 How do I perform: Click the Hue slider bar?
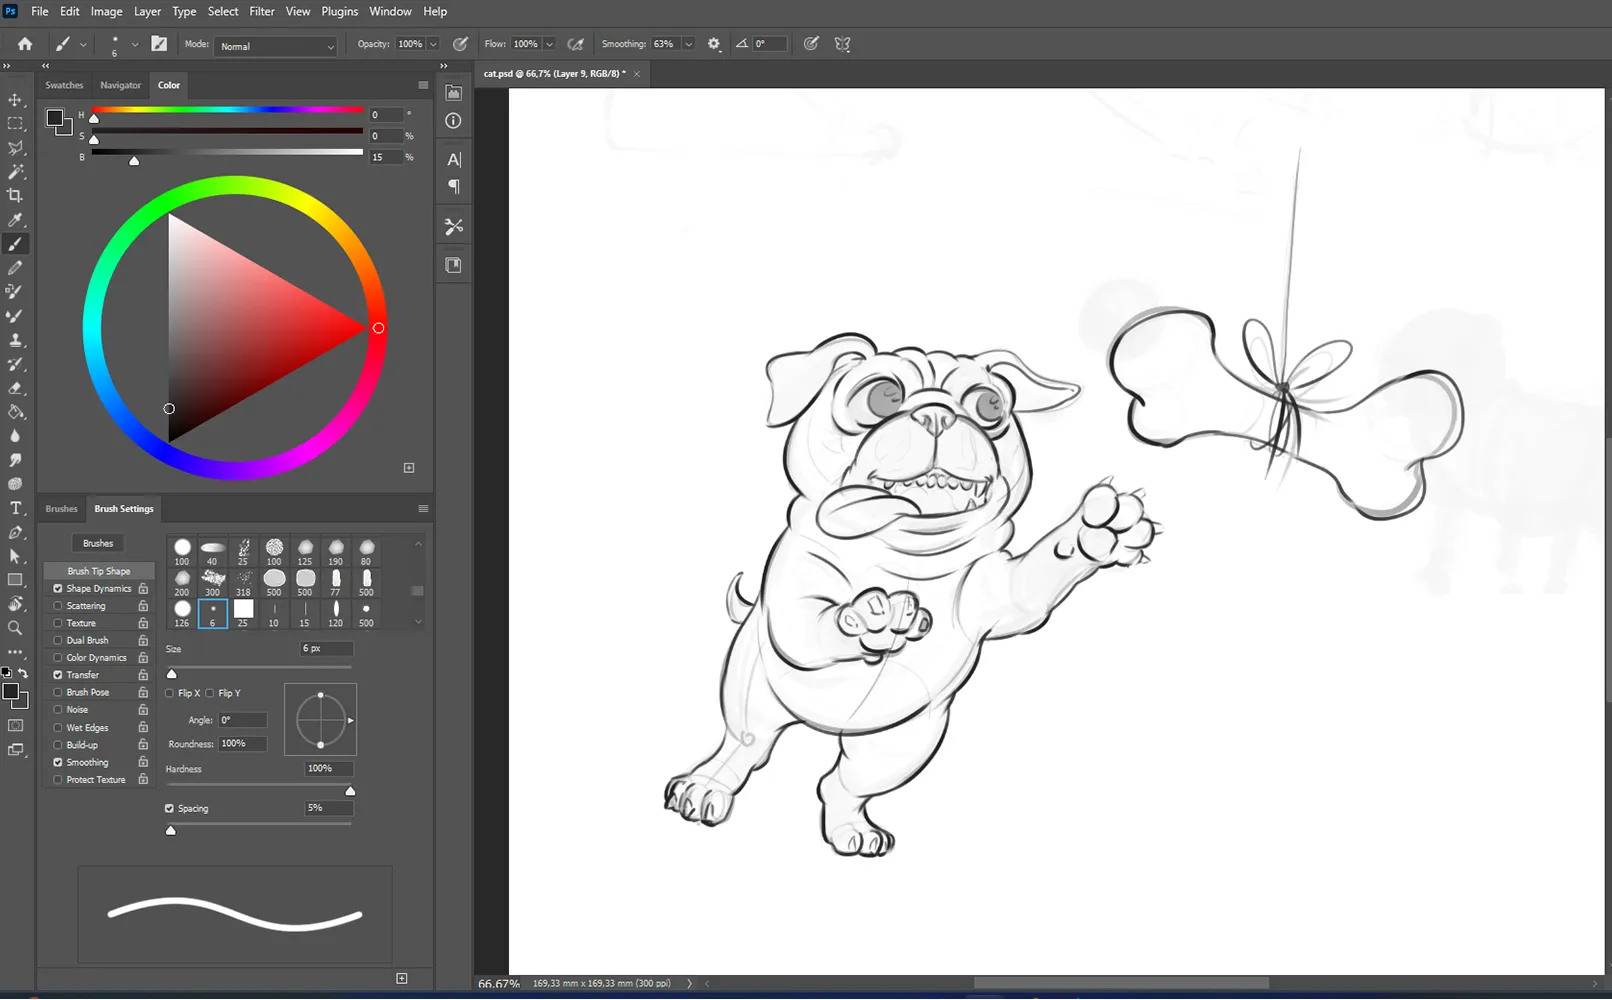227,110
